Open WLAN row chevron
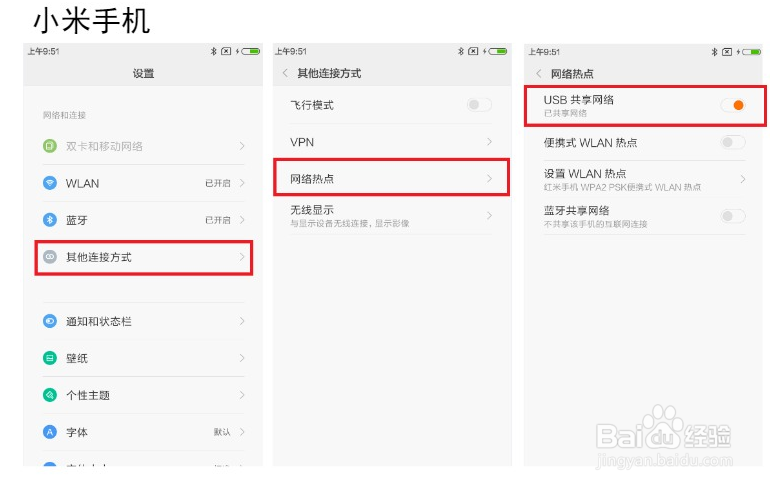 (x=242, y=183)
